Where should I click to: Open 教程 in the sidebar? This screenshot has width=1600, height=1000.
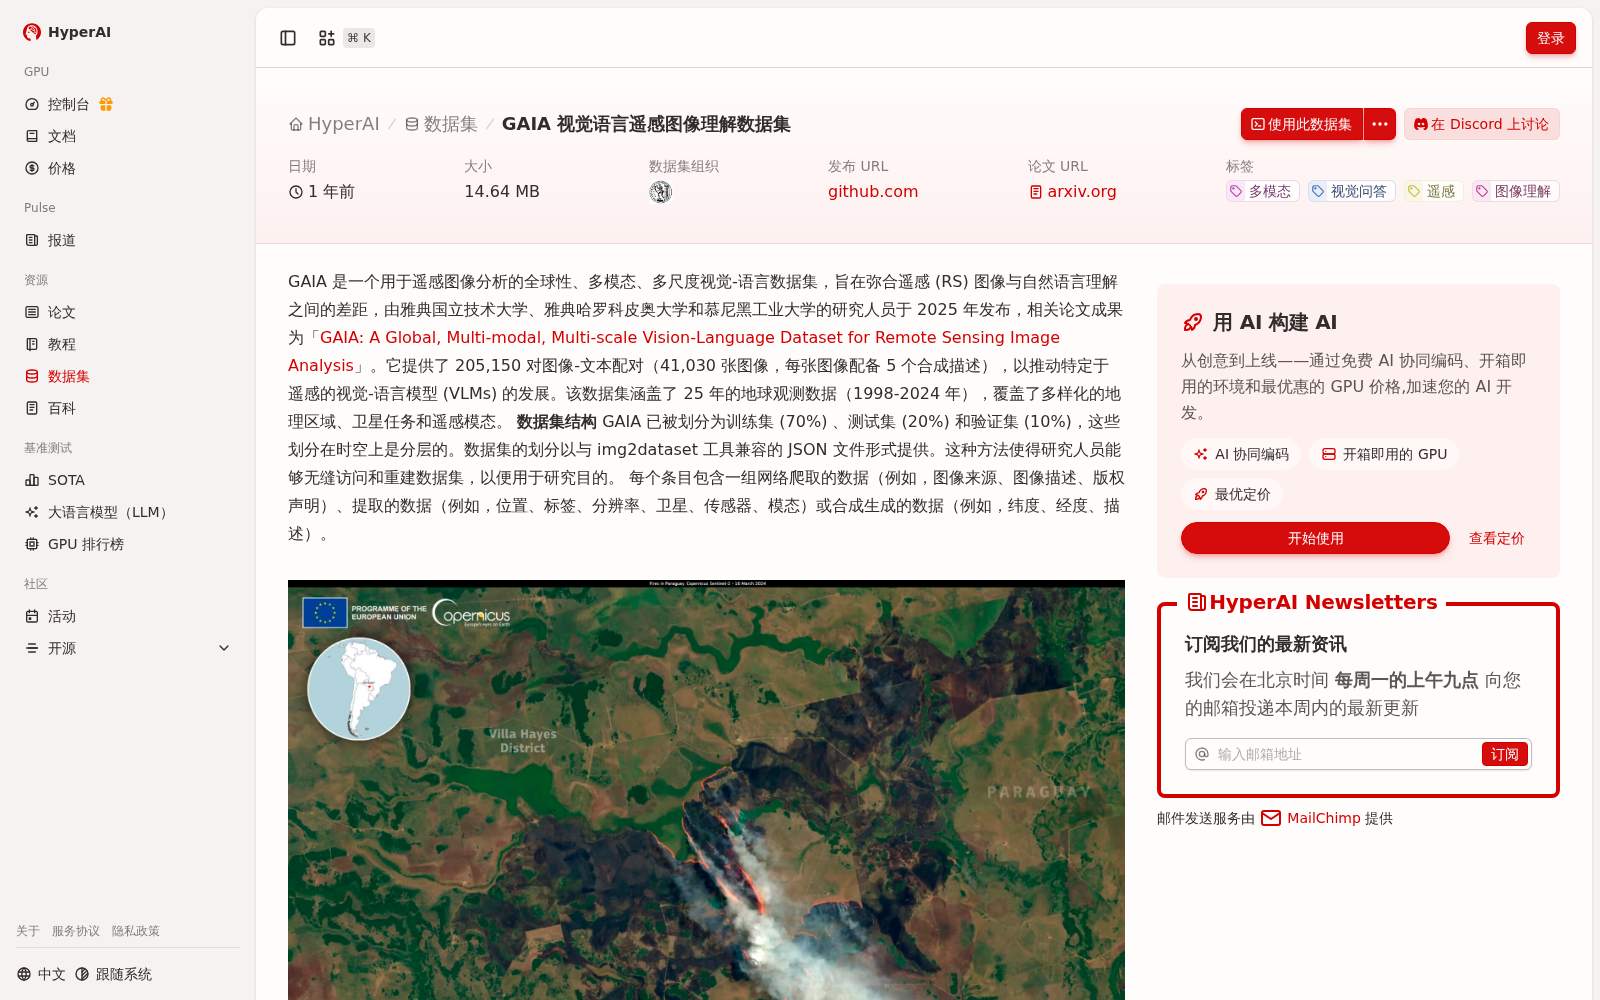coord(127,344)
